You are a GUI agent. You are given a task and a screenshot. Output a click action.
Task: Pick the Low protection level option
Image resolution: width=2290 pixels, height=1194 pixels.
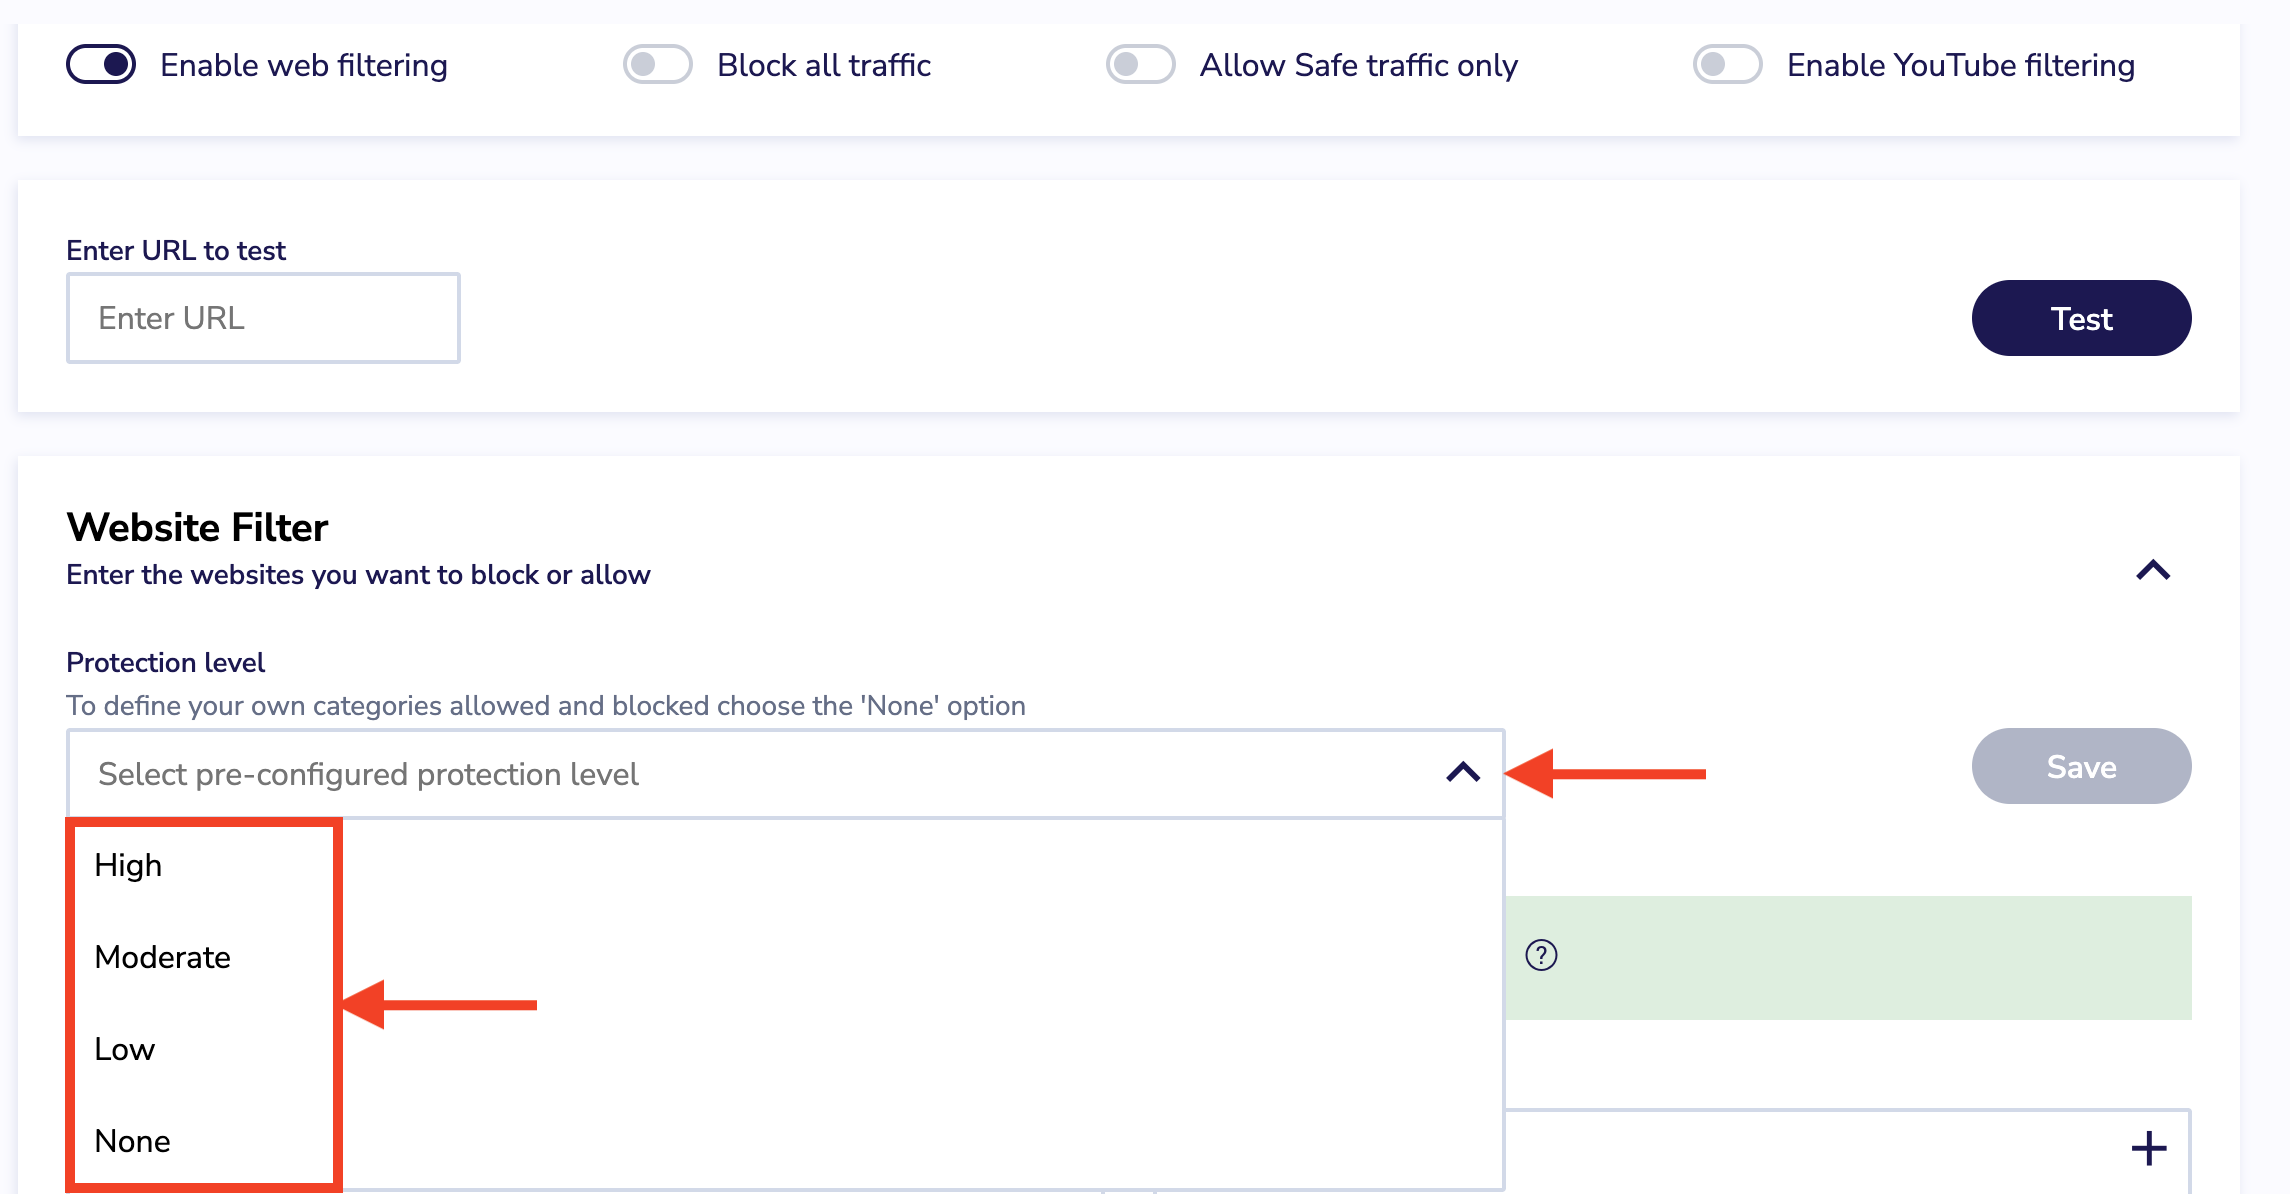pos(125,1049)
